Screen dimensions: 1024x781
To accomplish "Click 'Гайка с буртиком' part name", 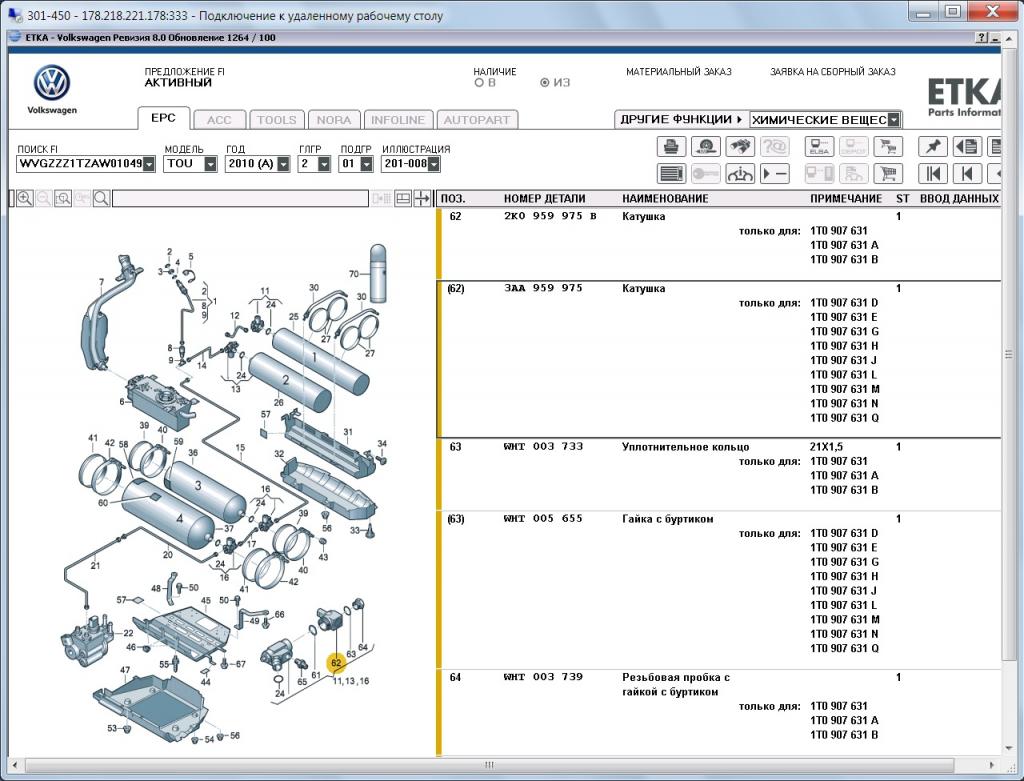I will (667, 518).
